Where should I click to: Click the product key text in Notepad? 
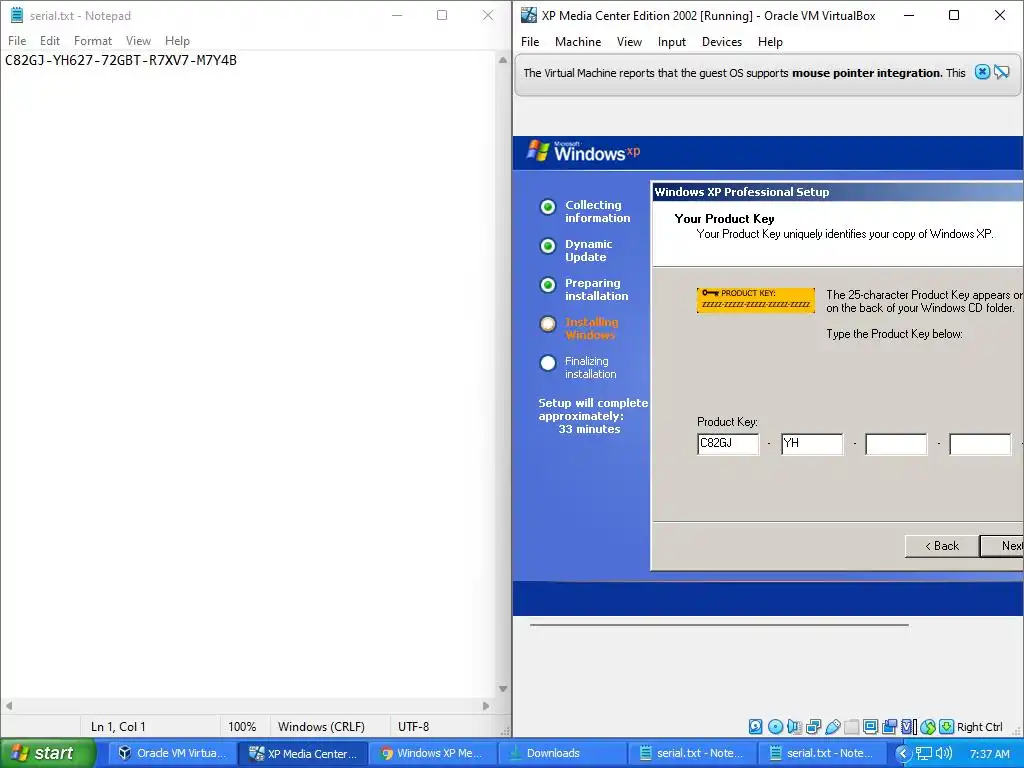[121, 60]
